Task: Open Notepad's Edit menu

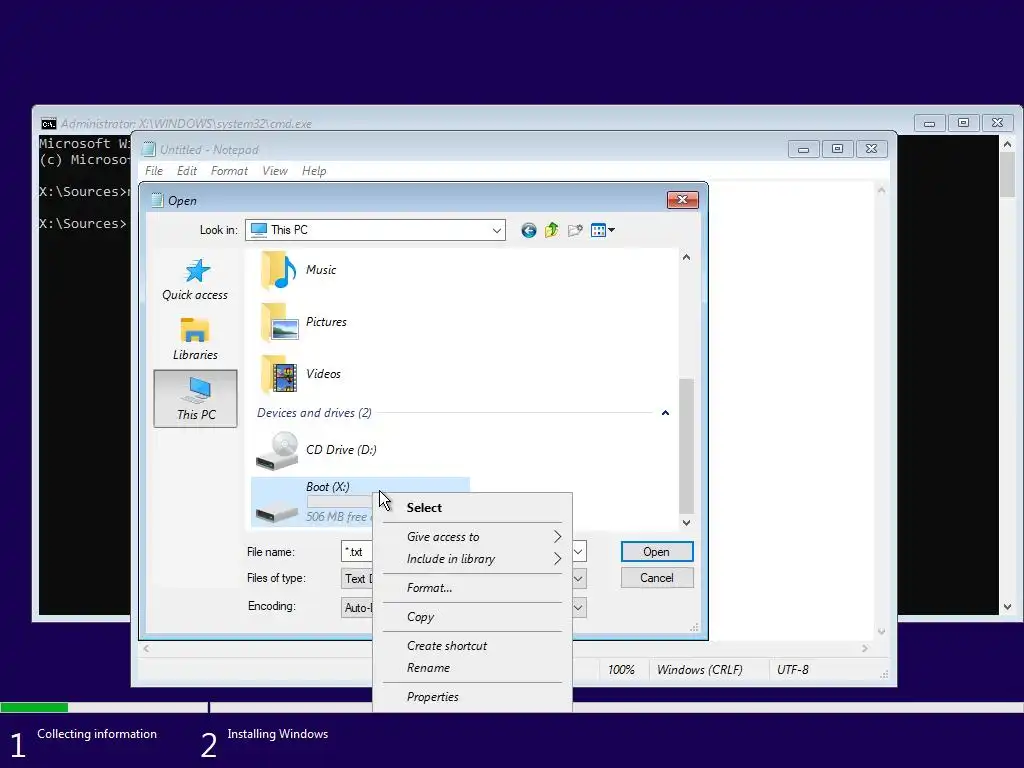Action: 187,171
